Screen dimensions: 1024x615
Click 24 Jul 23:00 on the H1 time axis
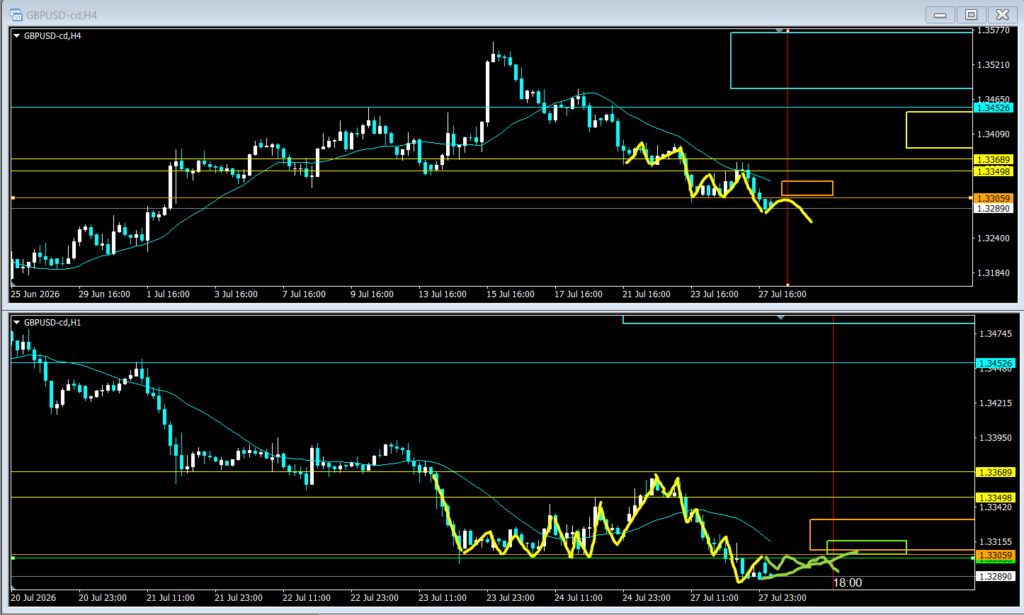click(646, 598)
